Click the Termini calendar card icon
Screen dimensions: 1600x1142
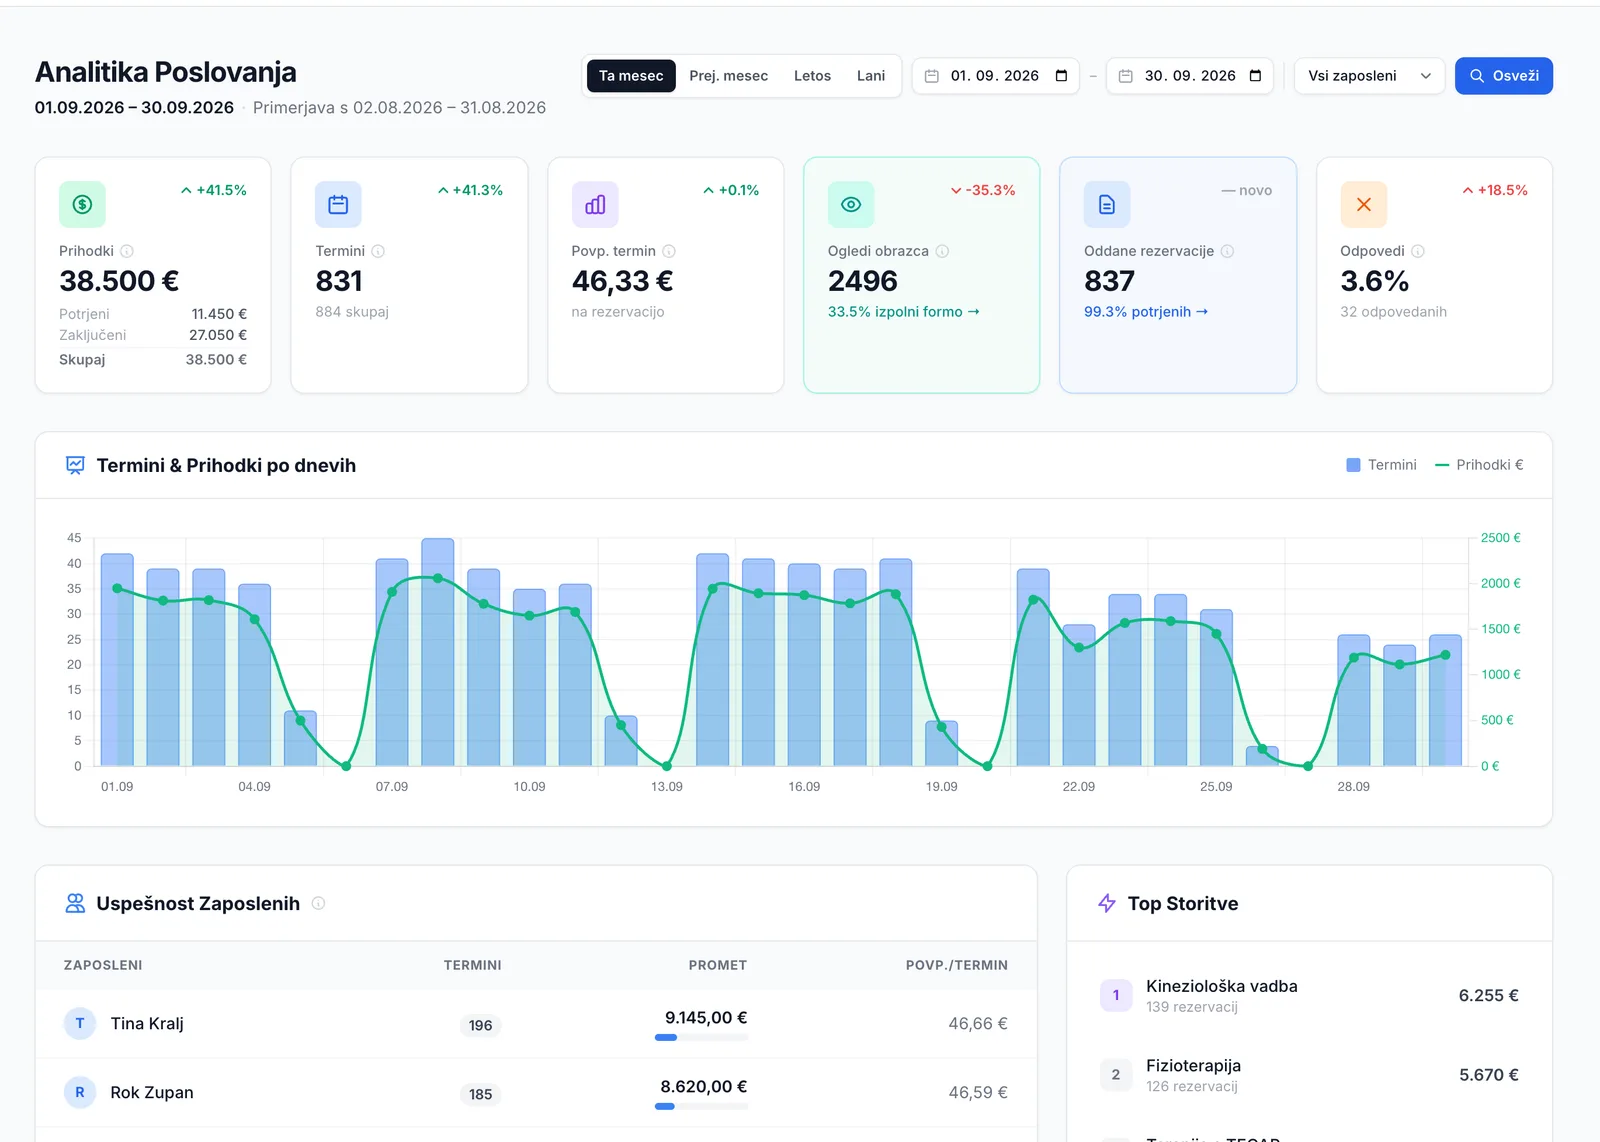[338, 204]
